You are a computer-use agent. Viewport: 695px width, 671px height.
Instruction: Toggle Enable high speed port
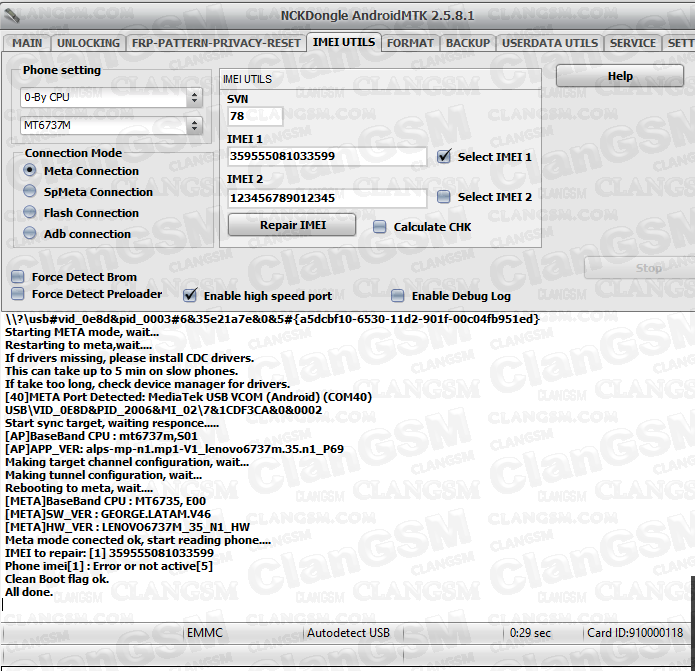[190, 296]
